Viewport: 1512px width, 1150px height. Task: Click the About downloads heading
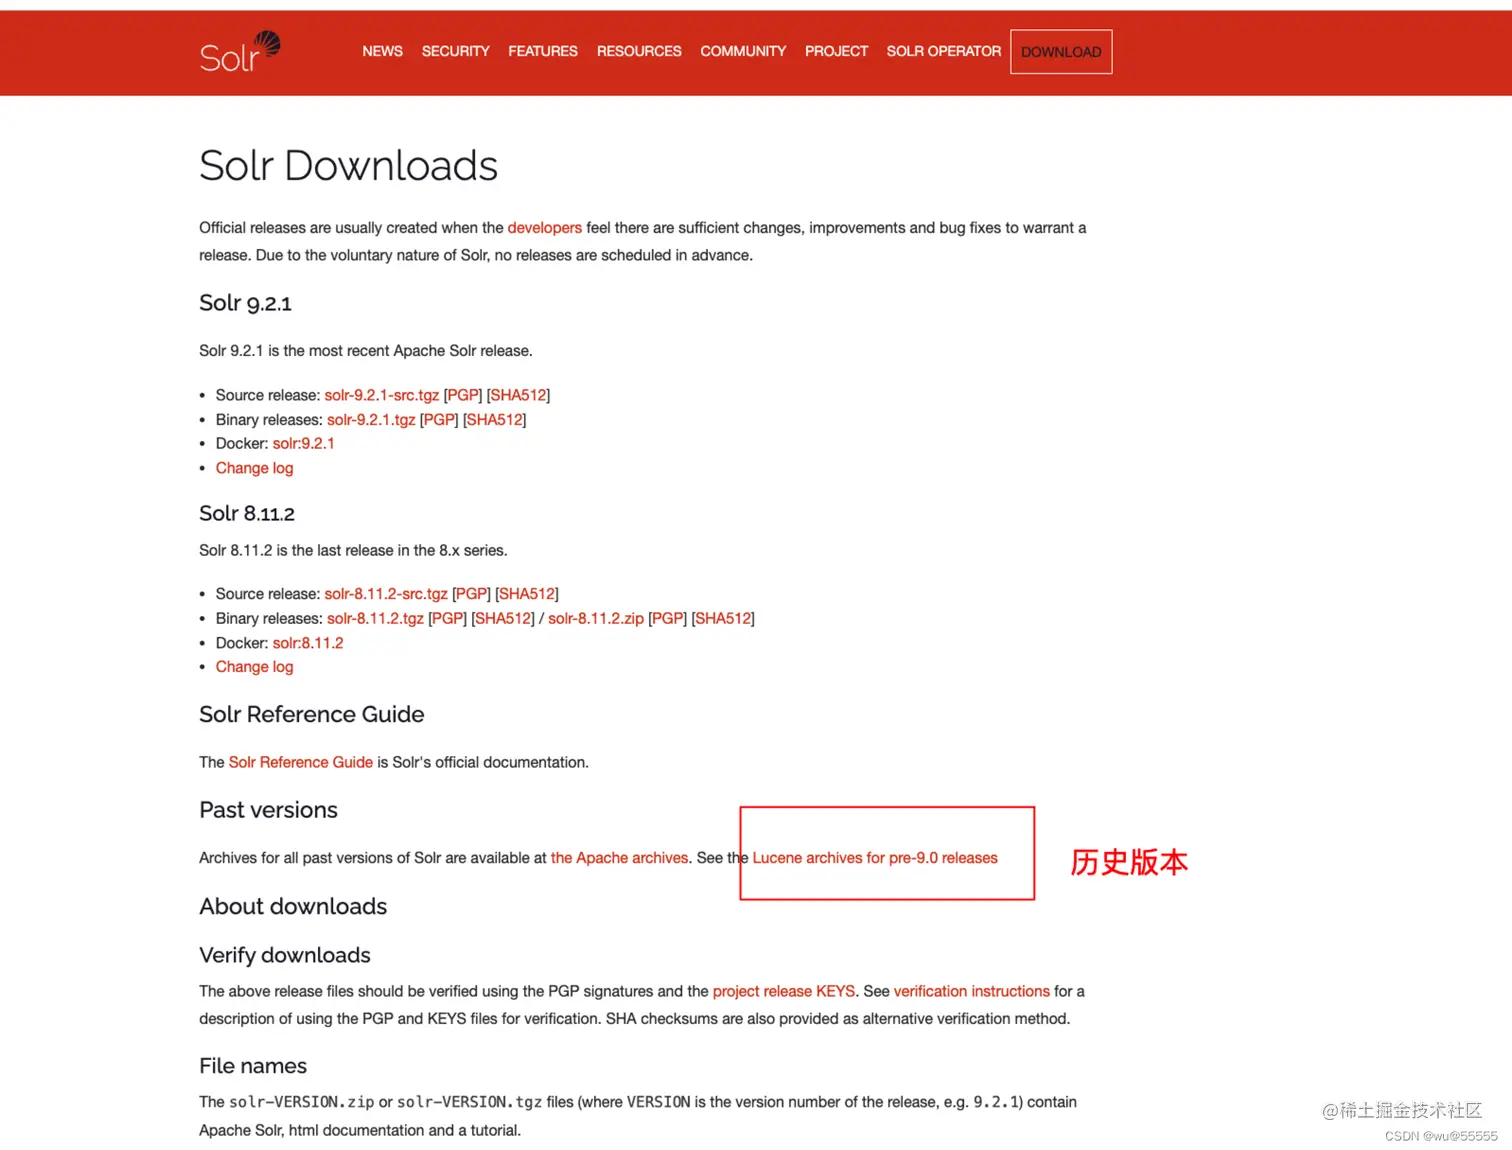[x=293, y=906]
